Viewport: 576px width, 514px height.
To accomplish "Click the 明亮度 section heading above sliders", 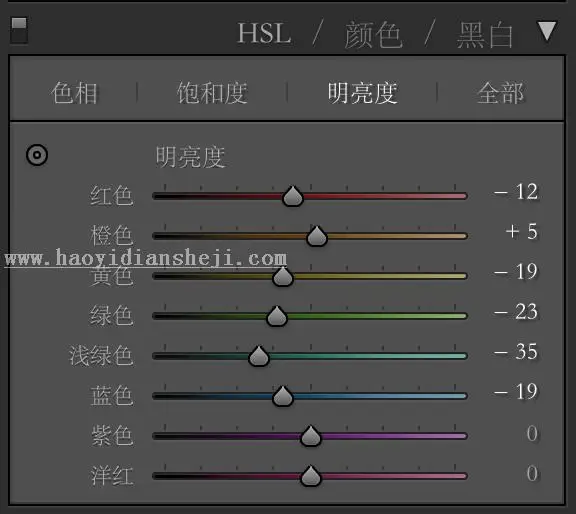I will [x=190, y=157].
